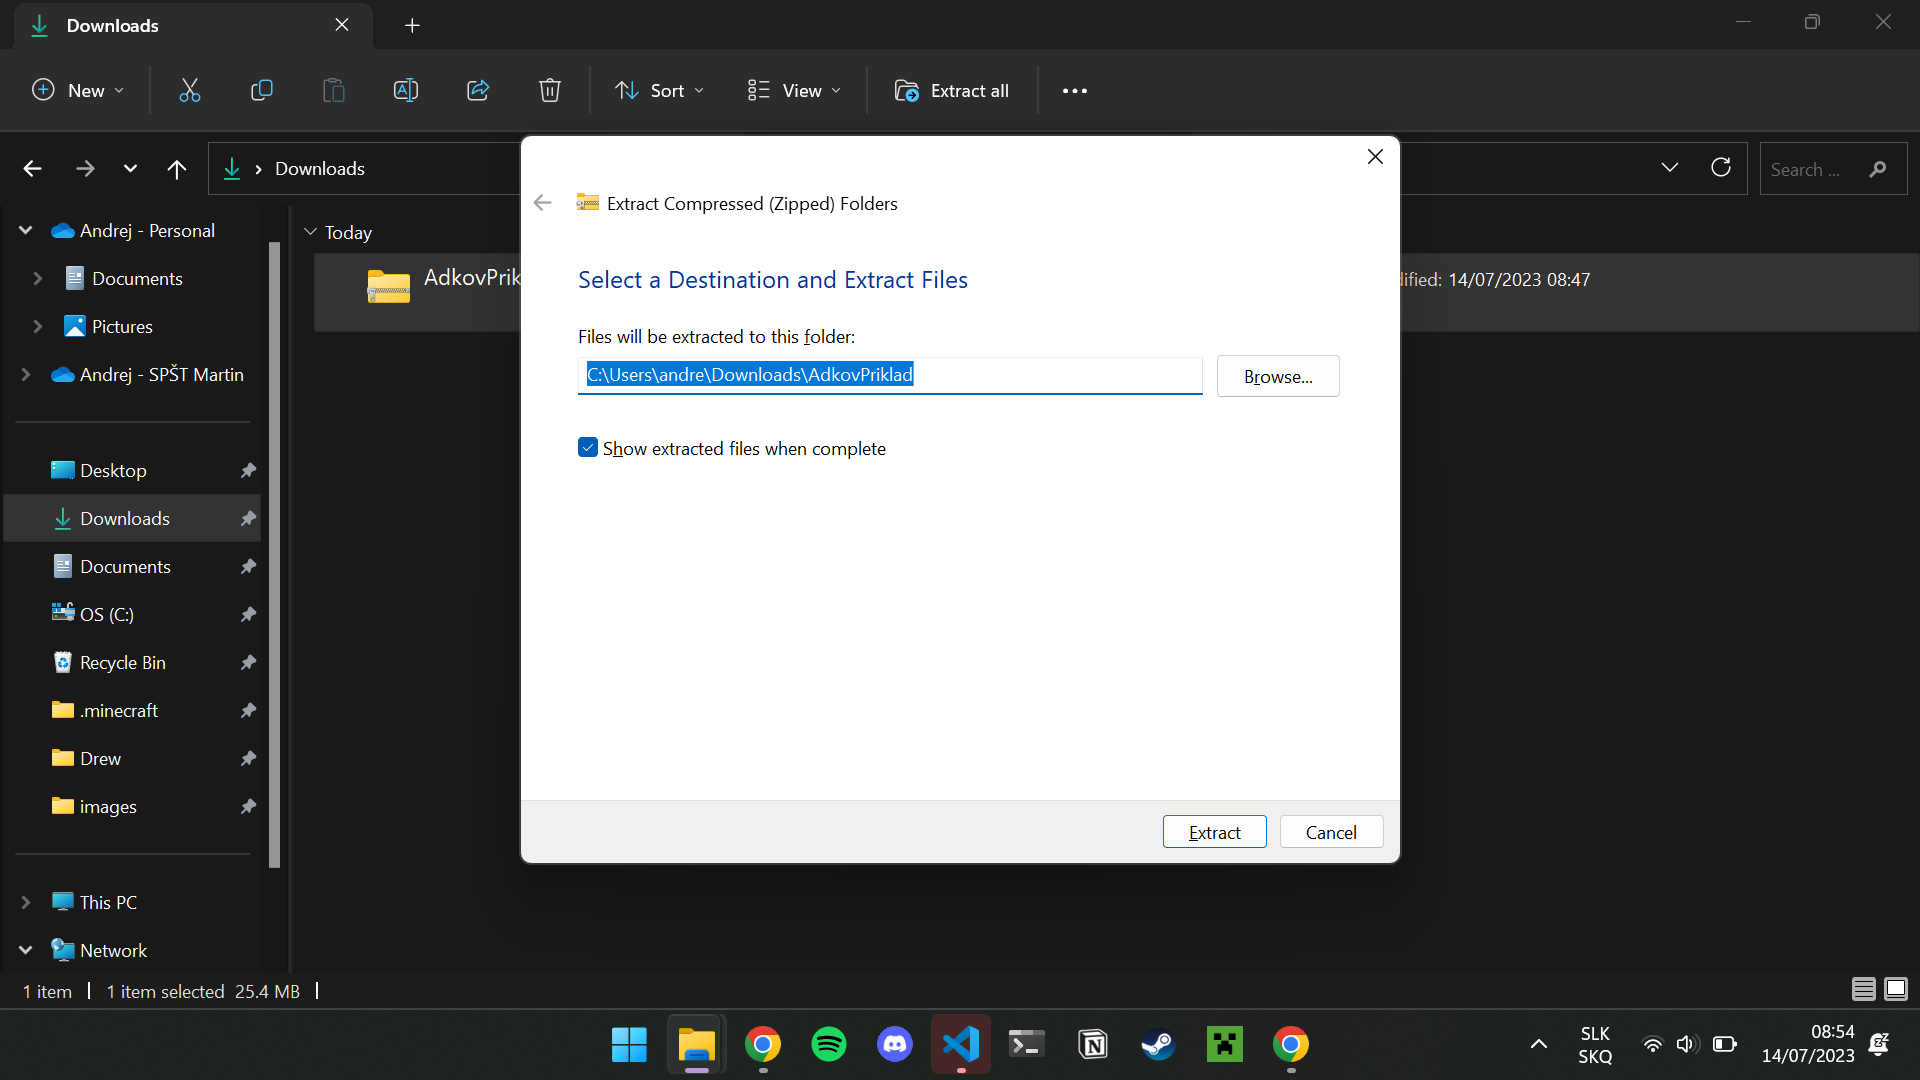Click the Cut scissors icon in toolbar
This screenshot has height=1080, width=1920.
pos(190,91)
